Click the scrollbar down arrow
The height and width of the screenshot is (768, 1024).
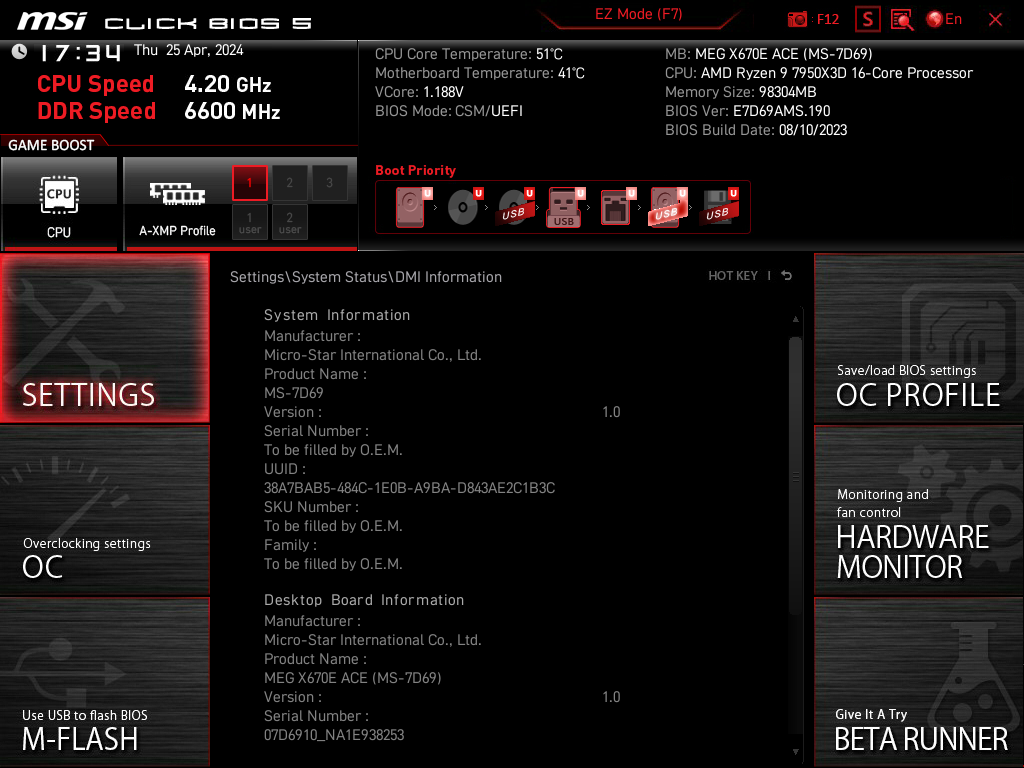pos(795,752)
